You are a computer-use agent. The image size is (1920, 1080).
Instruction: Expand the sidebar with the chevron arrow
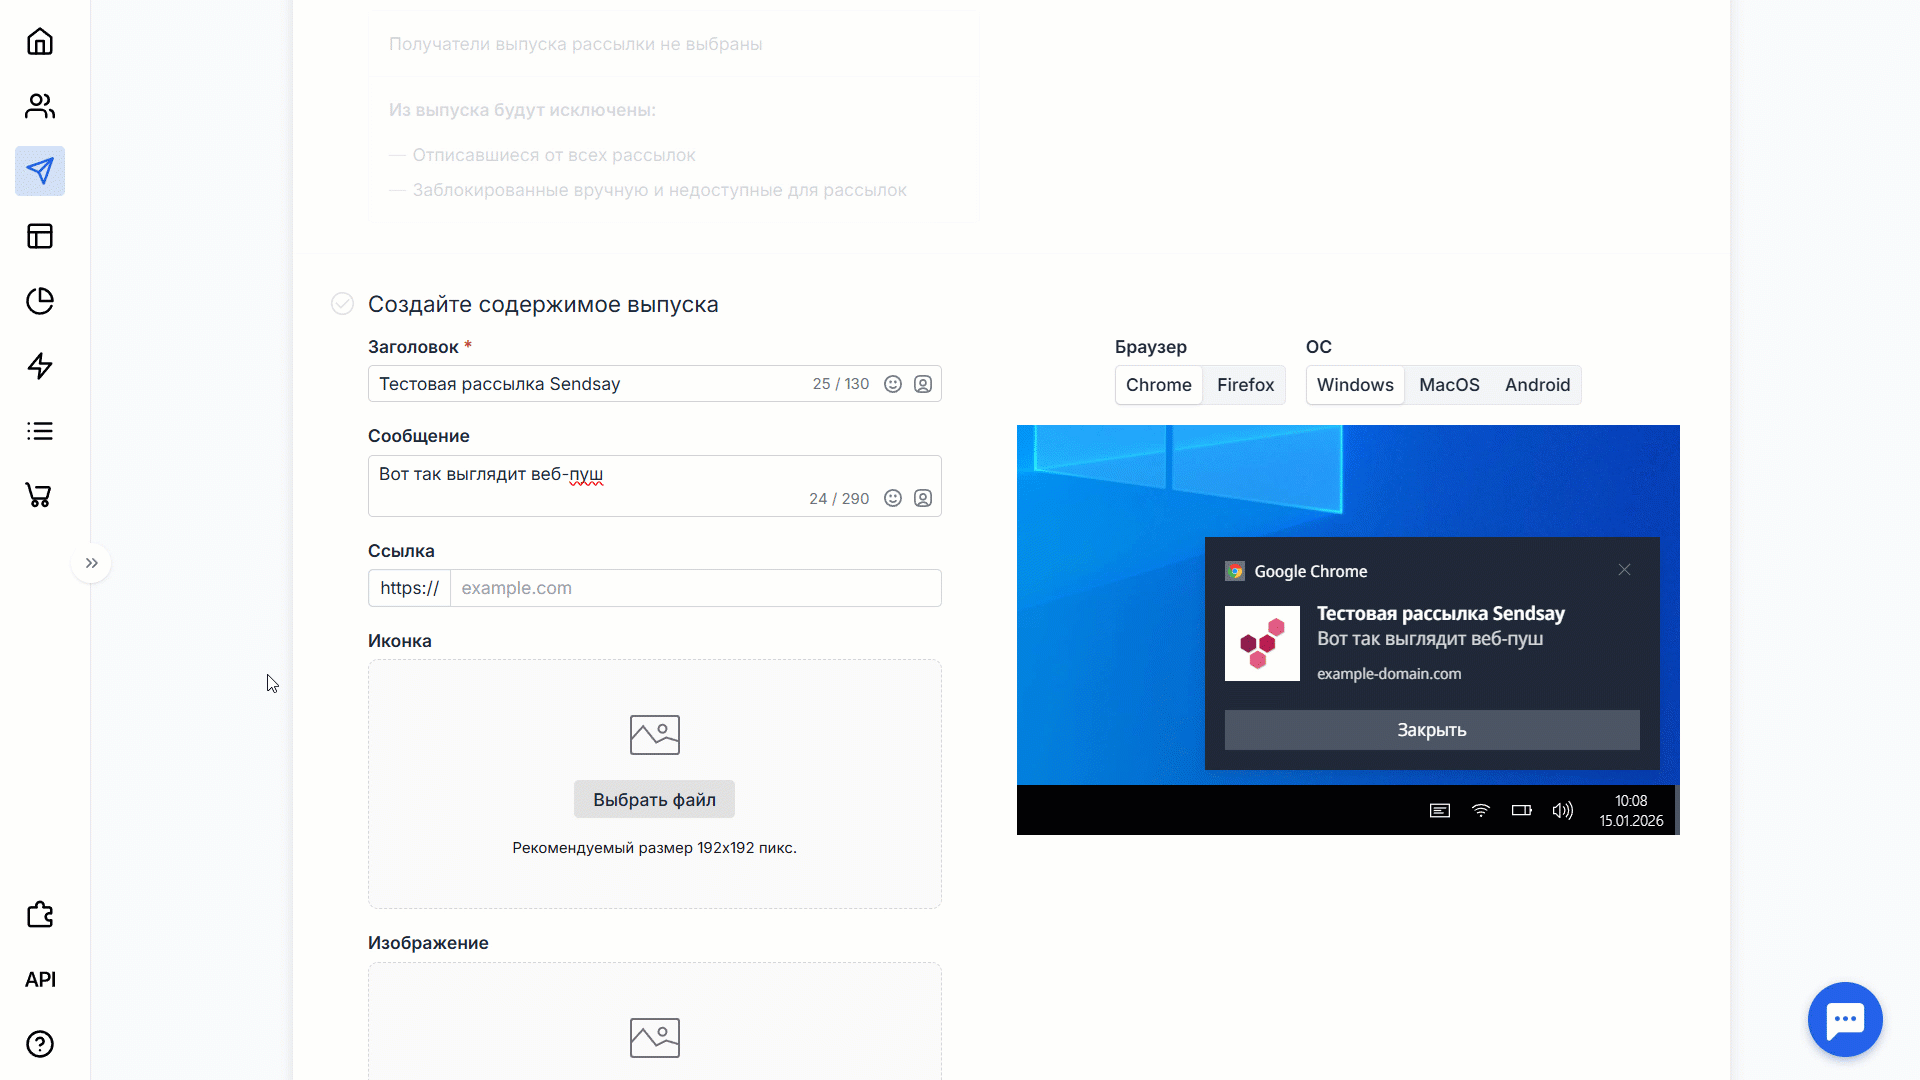[91, 563]
